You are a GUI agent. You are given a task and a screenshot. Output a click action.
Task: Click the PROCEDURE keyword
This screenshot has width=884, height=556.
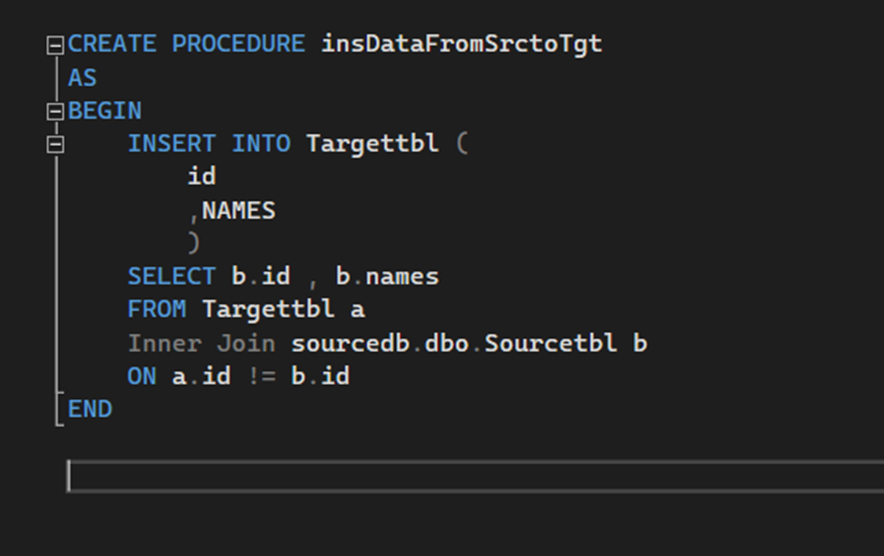click(238, 44)
